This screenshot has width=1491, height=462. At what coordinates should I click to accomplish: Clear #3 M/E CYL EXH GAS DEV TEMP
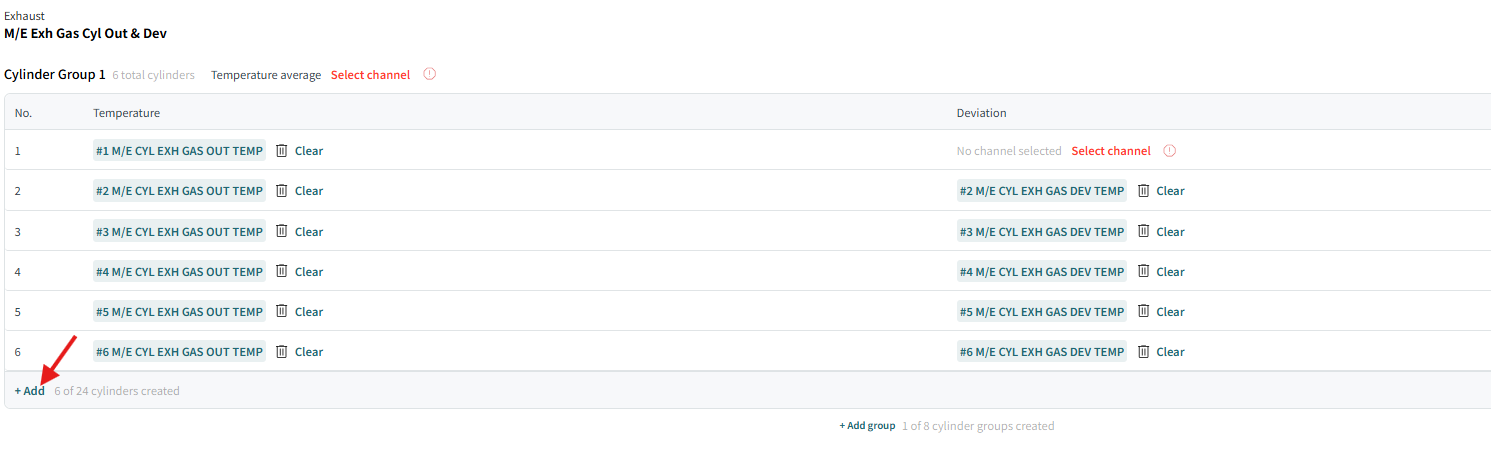pos(1170,231)
